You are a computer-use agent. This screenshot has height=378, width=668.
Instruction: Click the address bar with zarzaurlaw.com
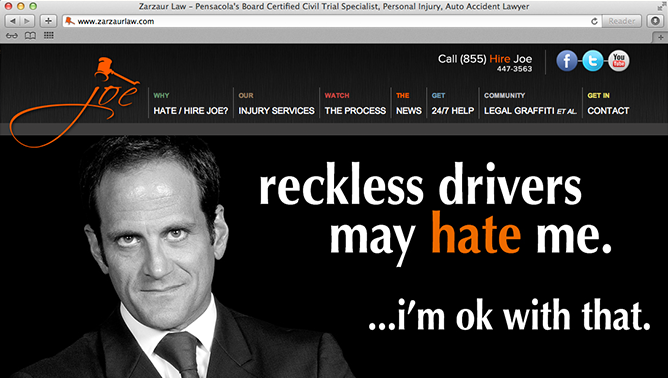[331, 21]
